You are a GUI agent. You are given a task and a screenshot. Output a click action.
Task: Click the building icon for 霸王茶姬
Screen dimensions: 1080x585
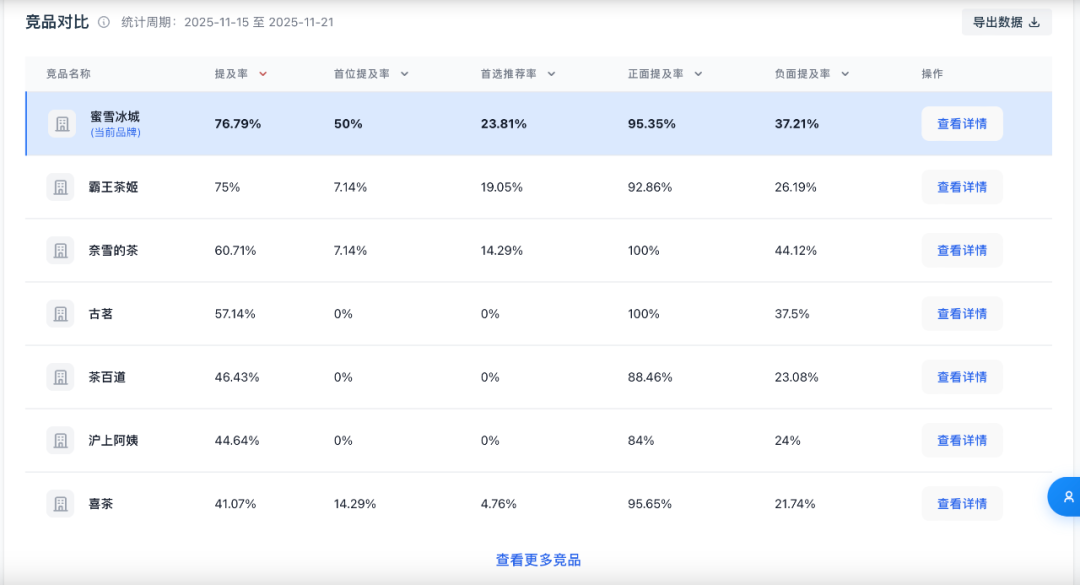click(x=61, y=187)
